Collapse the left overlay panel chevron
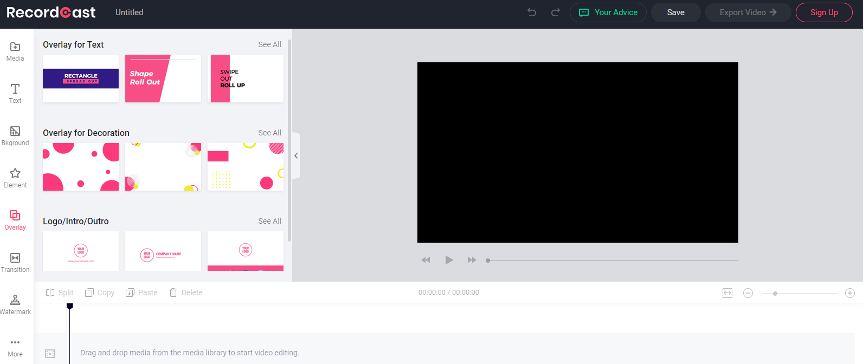The width and height of the screenshot is (864, 364). pos(296,156)
